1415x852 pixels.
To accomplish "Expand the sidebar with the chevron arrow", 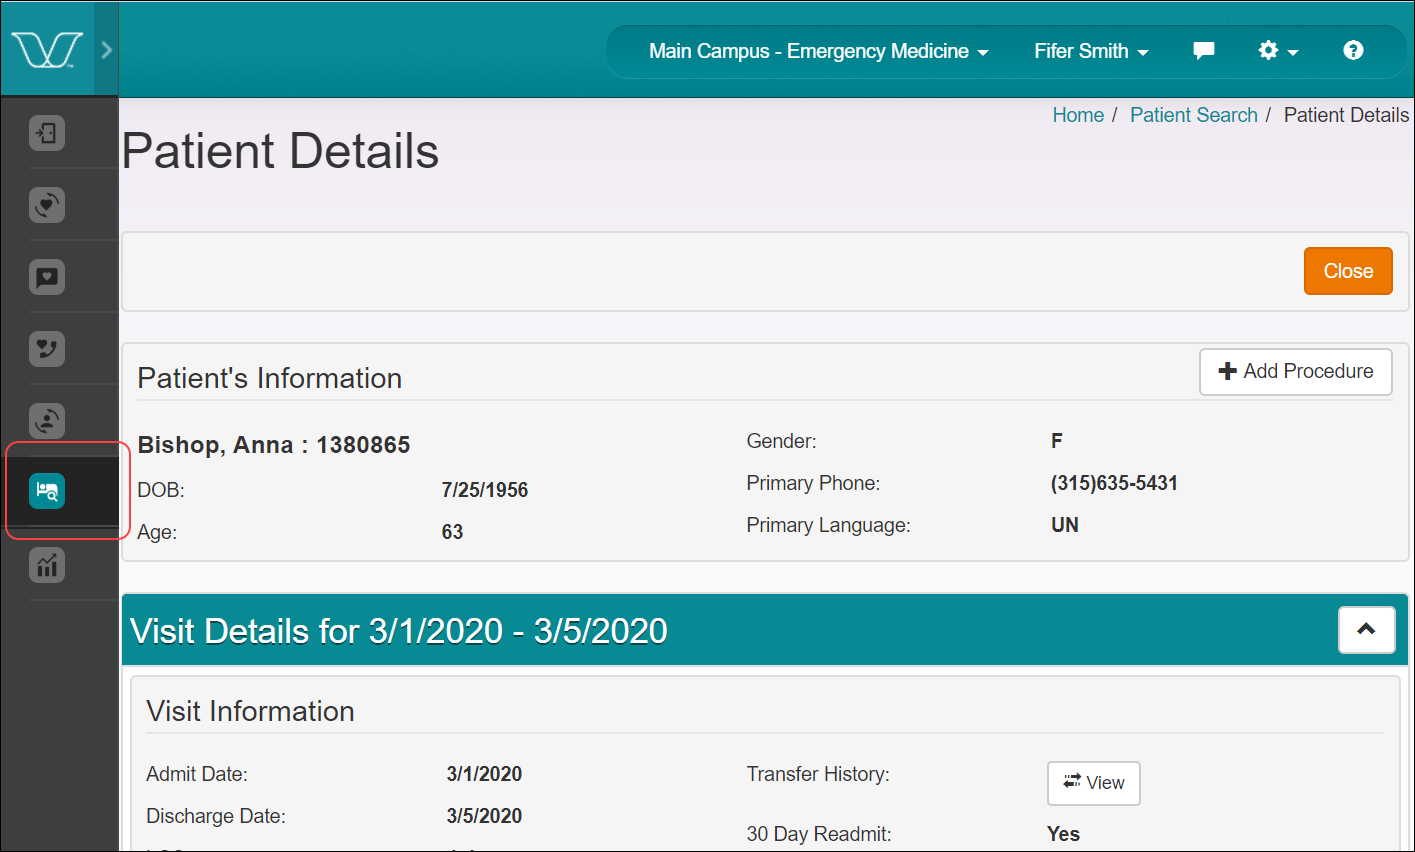I will tap(107, 50).
